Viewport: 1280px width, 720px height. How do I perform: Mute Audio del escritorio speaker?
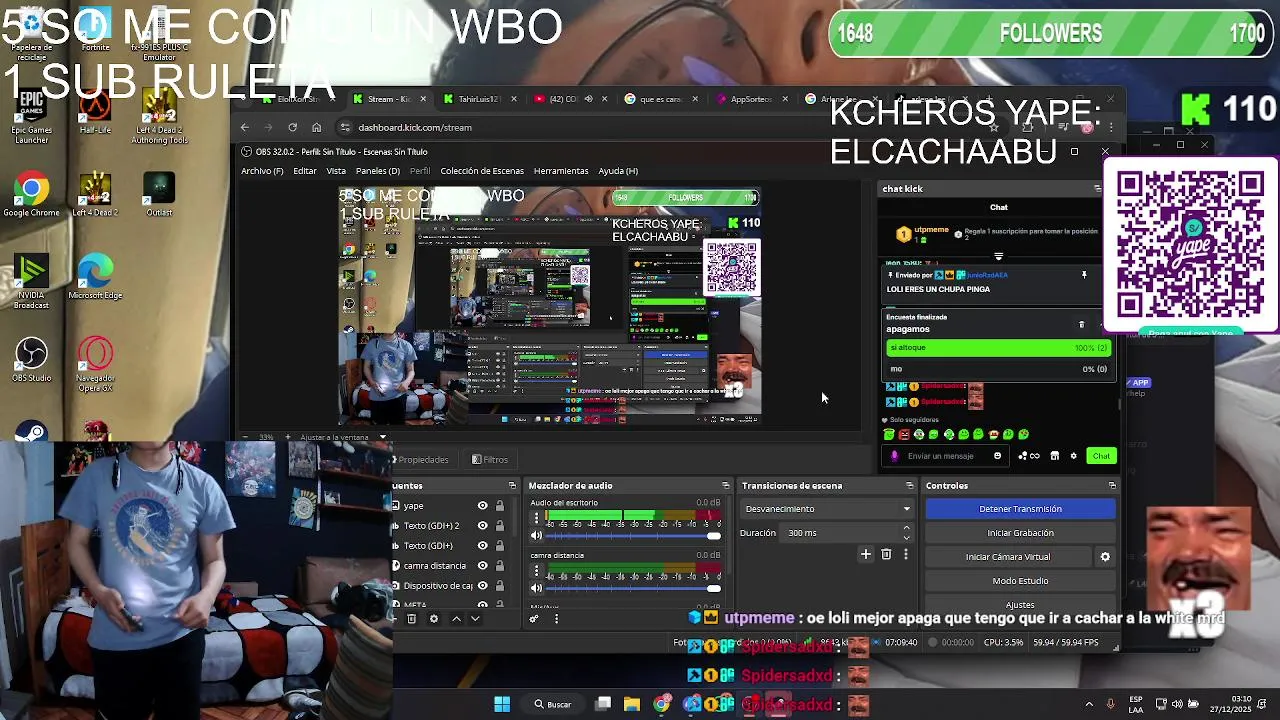536,536
